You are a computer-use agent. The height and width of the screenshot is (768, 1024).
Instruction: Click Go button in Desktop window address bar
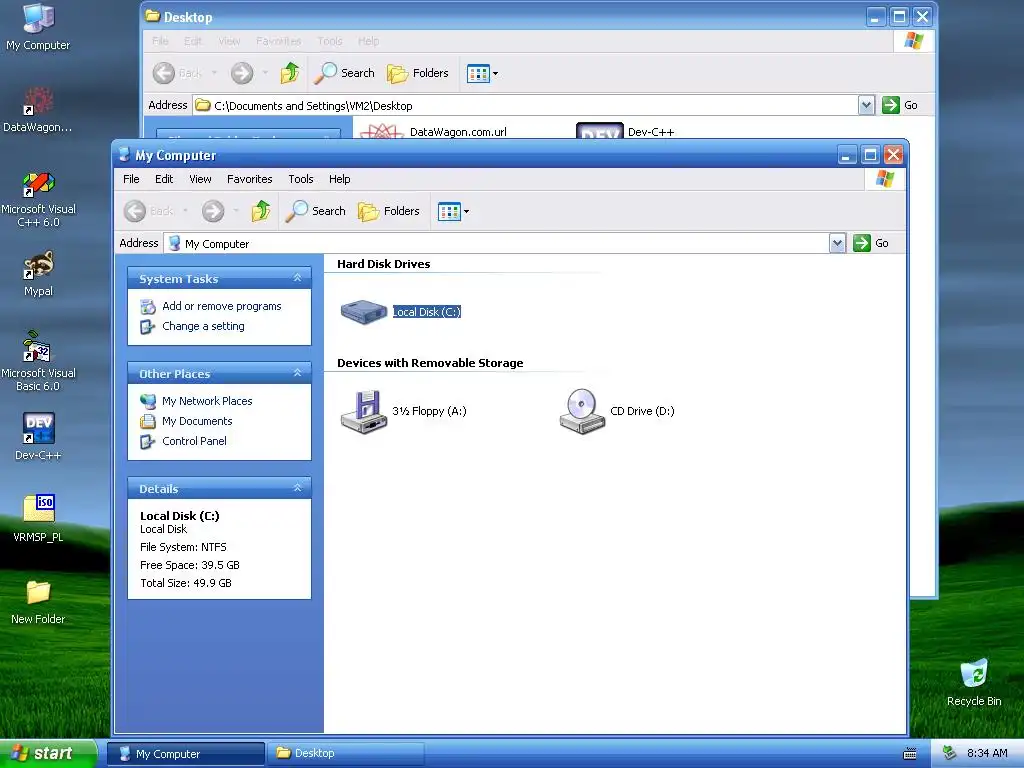pyautogui.click(x=901, y=105)
